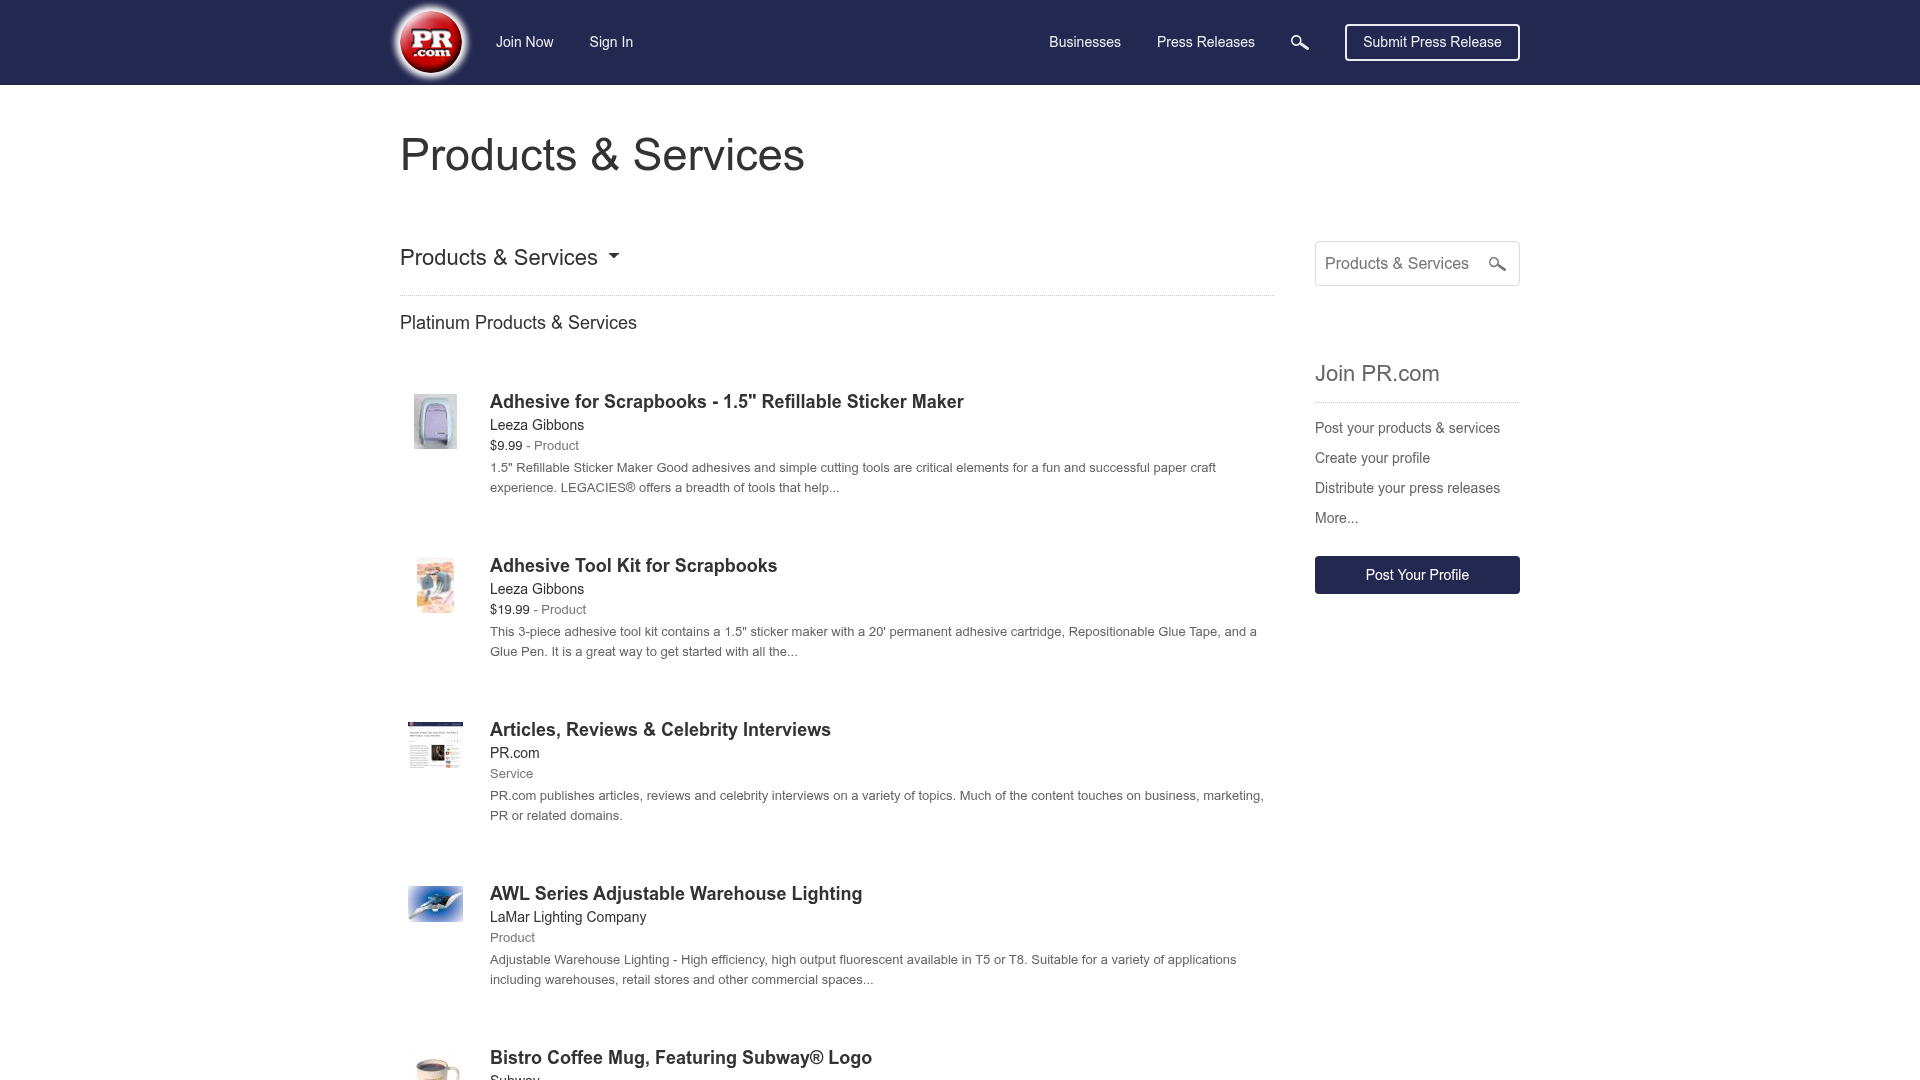This screenshot has height=1080, width=1920.
Task: Click Leeza Gibbons under Sticker Maker listing
Action: click(537, 425)
